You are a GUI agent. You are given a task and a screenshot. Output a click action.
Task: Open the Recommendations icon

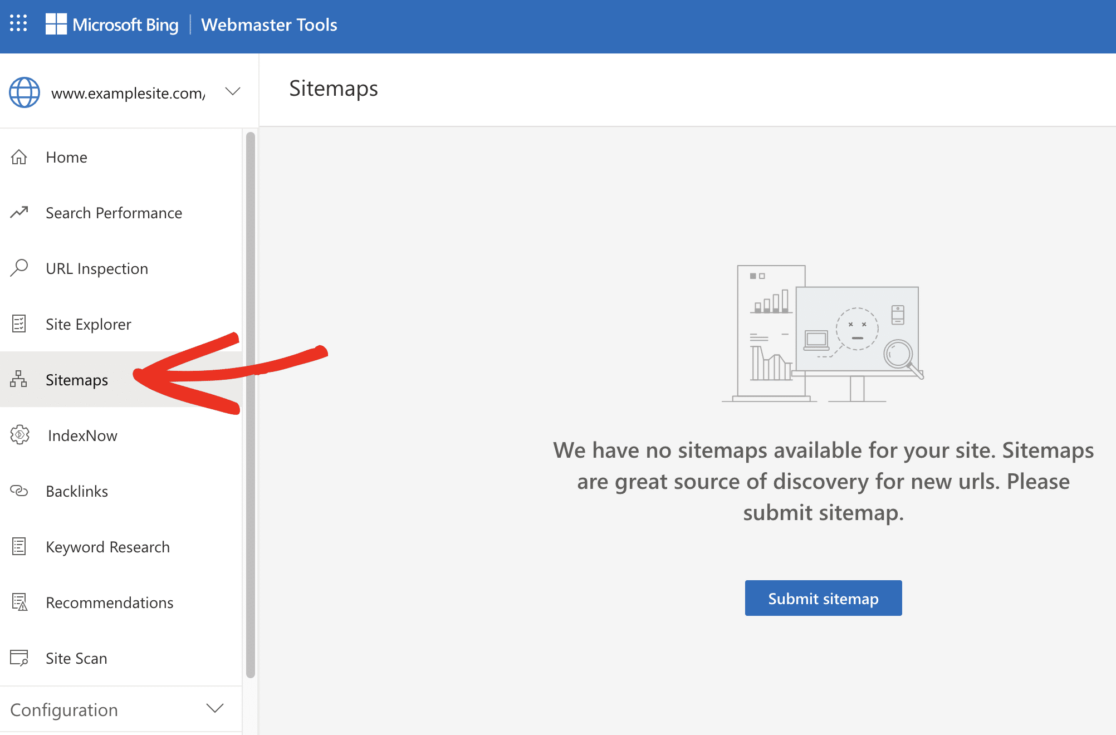pos(22,602)
